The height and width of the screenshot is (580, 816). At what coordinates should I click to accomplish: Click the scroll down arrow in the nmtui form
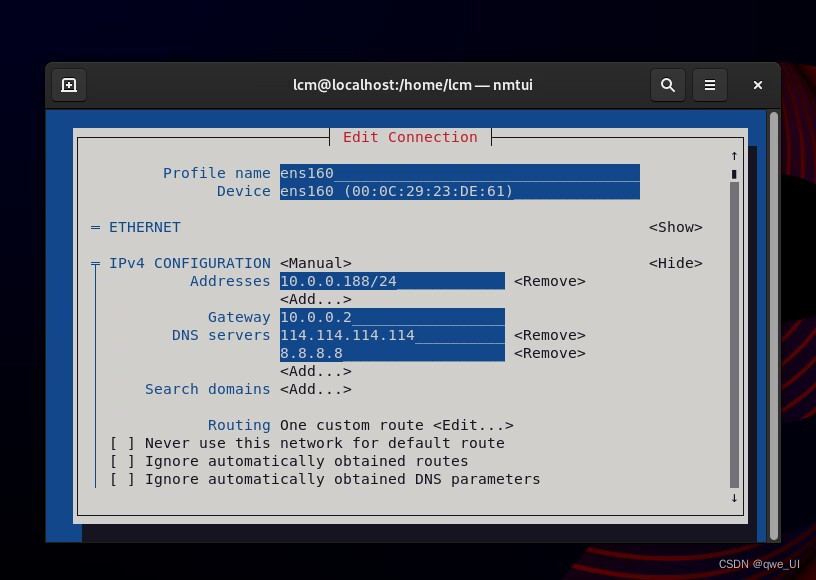[734, 498]
